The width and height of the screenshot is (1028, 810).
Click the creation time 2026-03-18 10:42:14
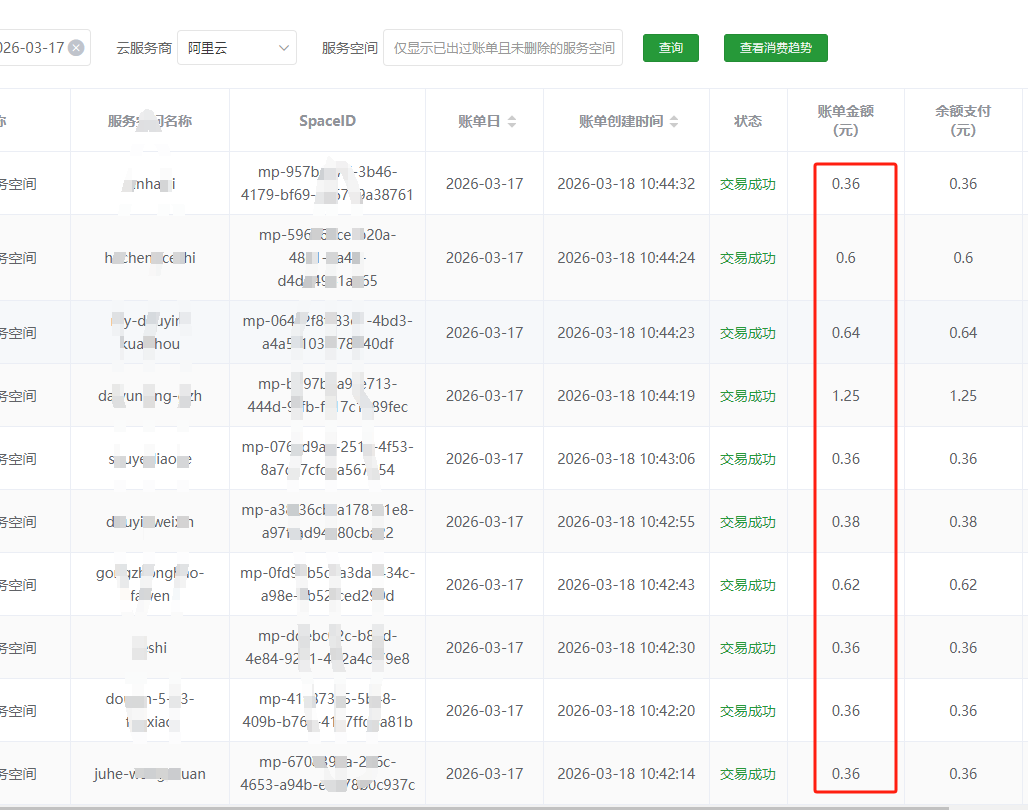coord(626,774)
